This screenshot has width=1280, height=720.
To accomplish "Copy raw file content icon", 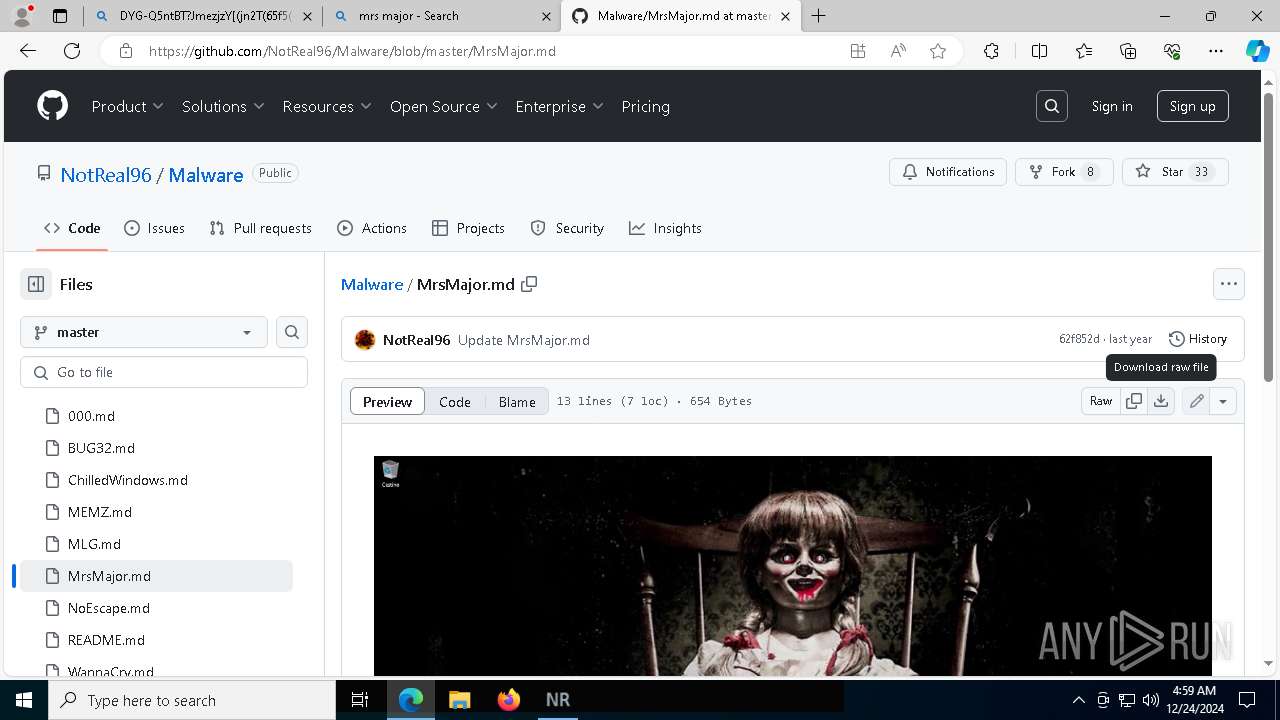I will coord(1134,401).
